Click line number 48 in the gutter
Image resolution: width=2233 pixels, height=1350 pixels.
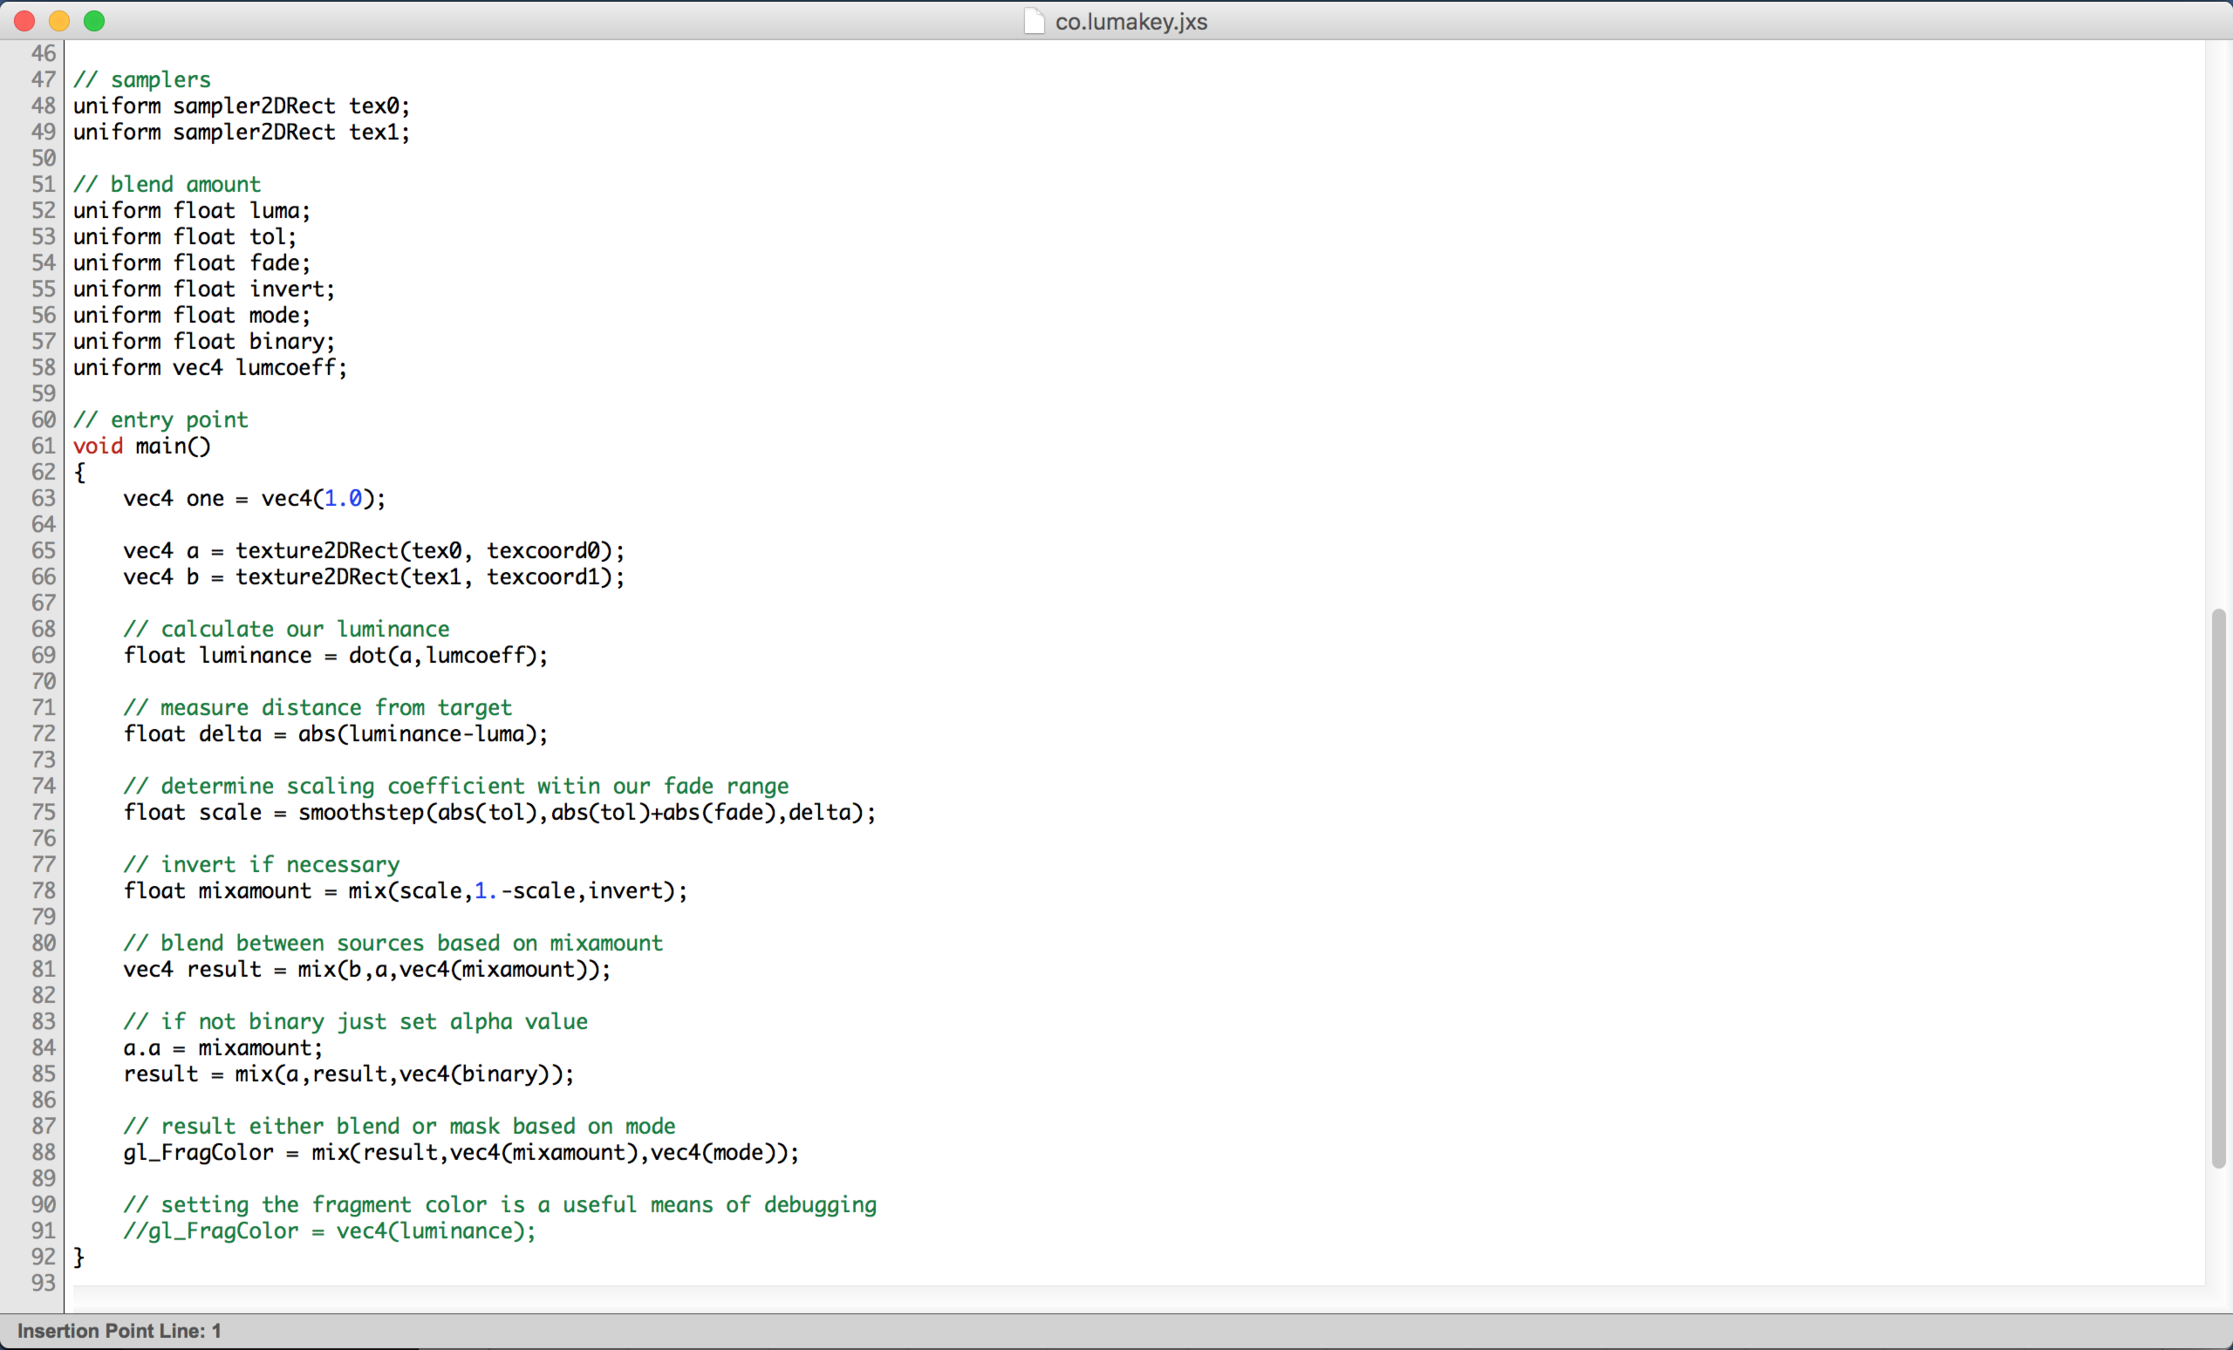(x=43, y=106)
